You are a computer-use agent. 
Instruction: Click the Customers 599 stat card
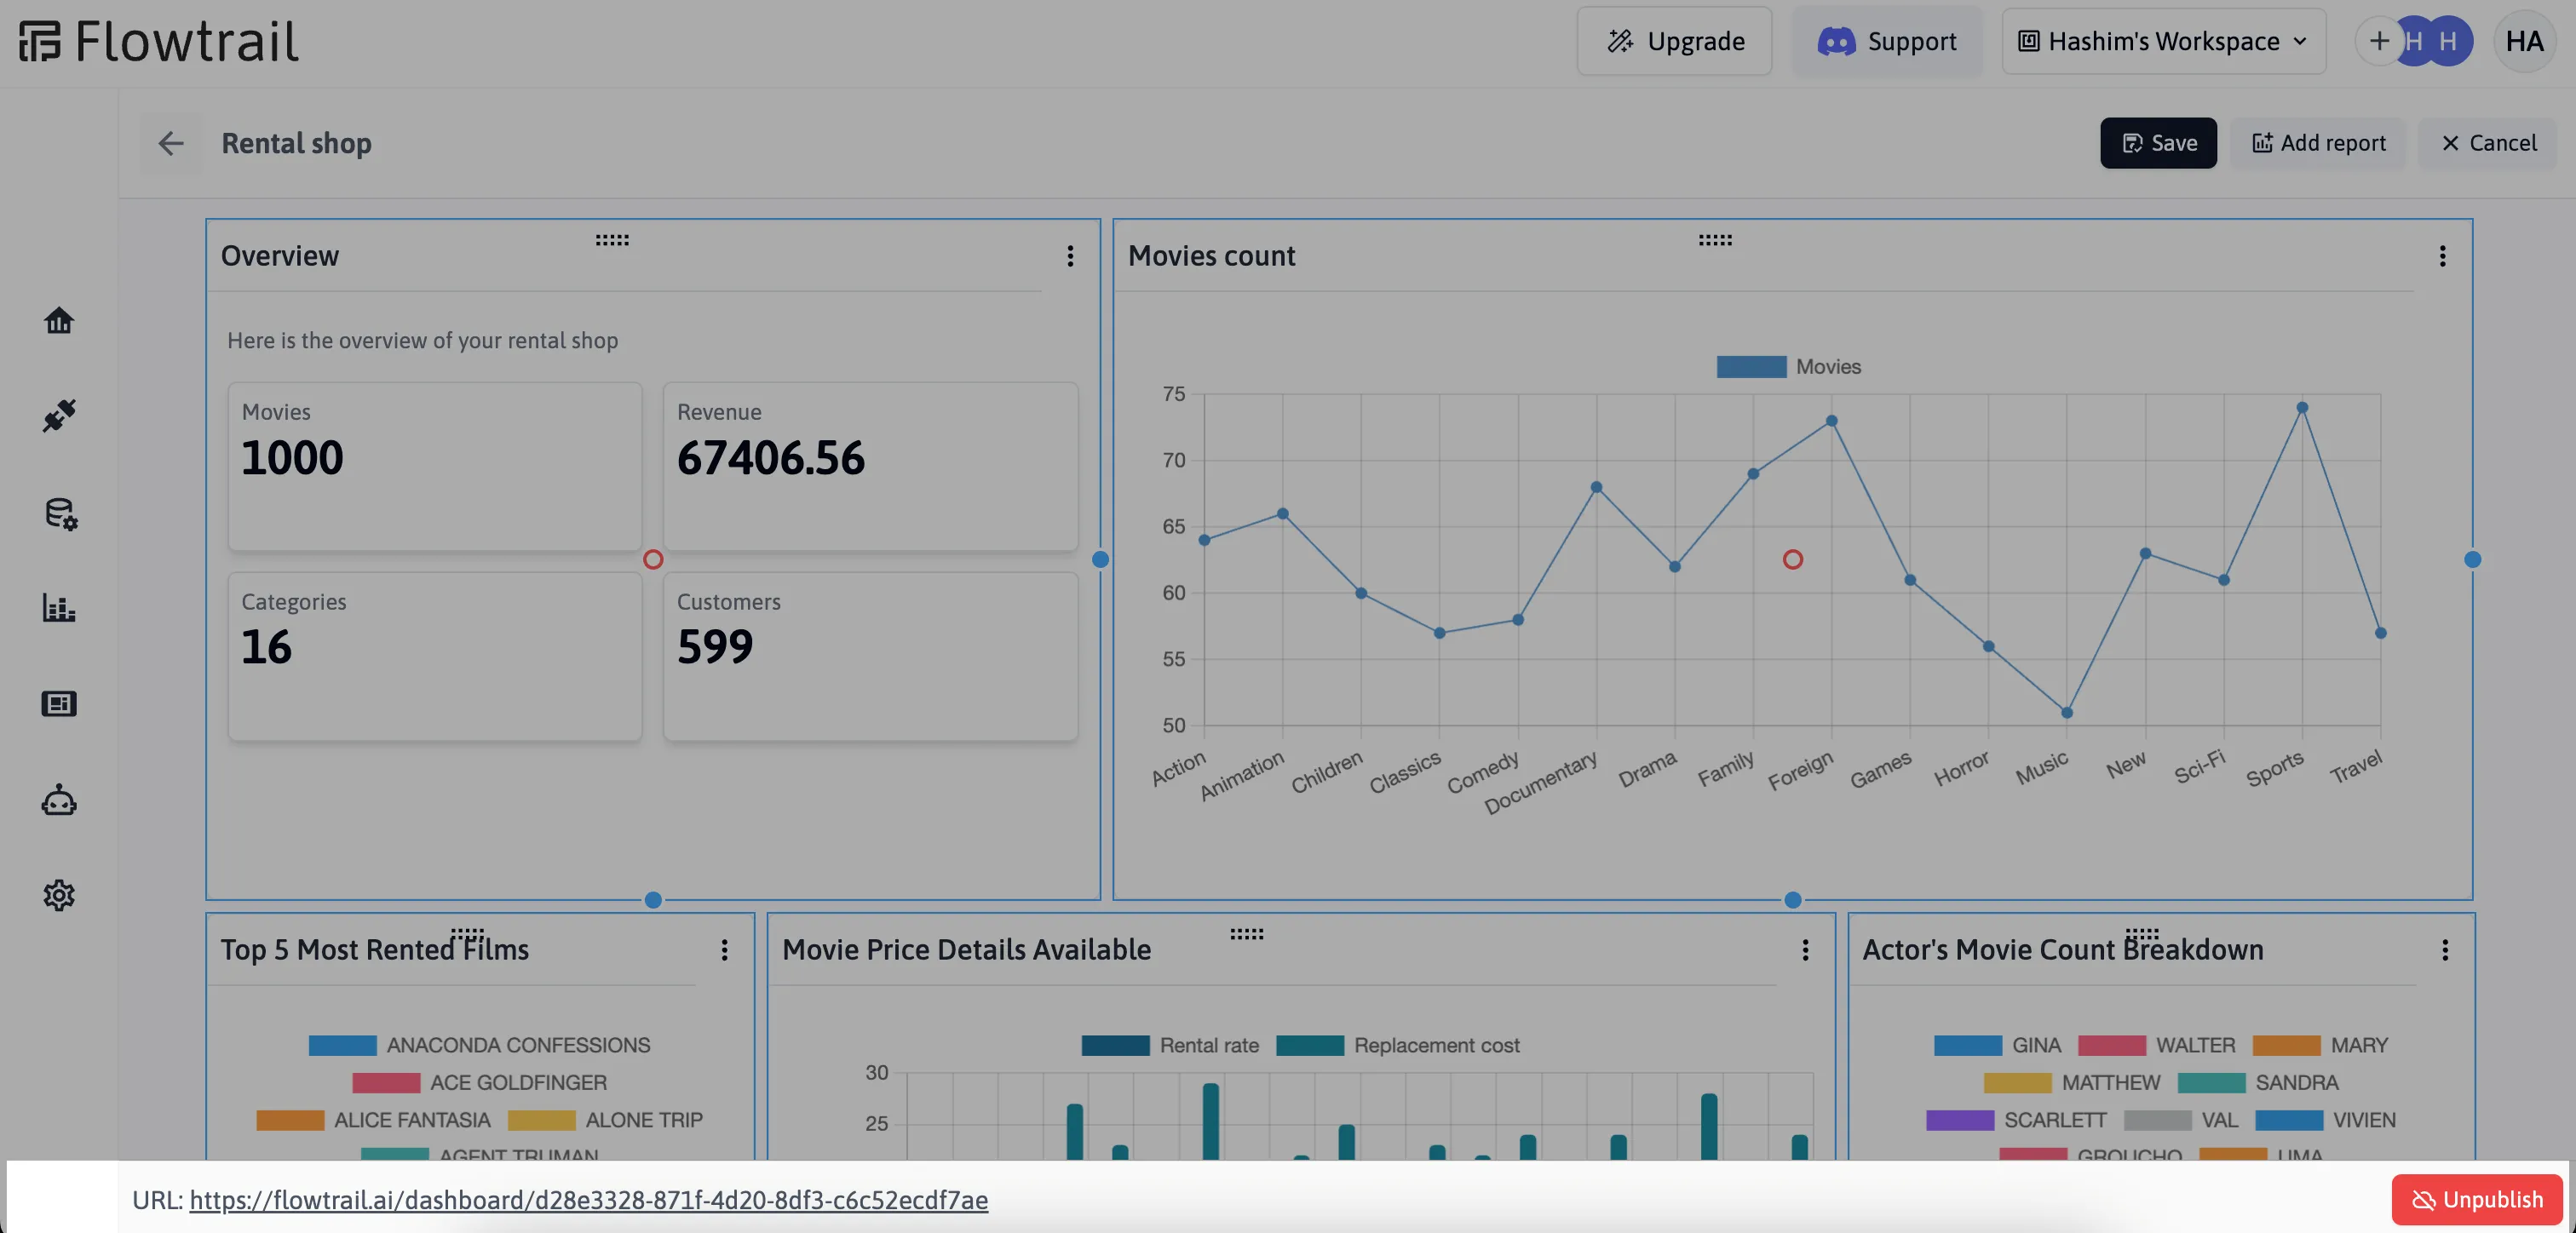870,656
